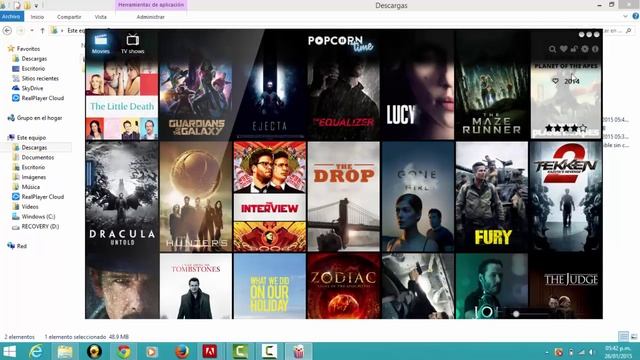Go up one folder level in Explorer
Viewport: 640px width, 360px height.
42,31
